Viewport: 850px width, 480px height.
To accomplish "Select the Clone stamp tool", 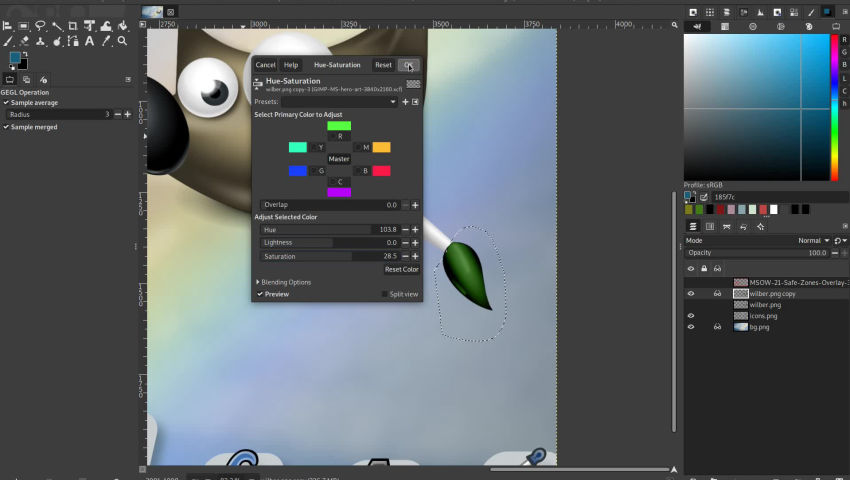I will (x=40, y=41).
